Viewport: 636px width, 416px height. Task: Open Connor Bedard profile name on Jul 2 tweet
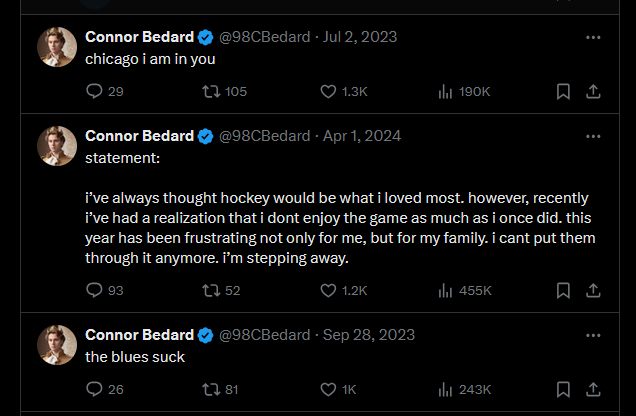point(139,37)
